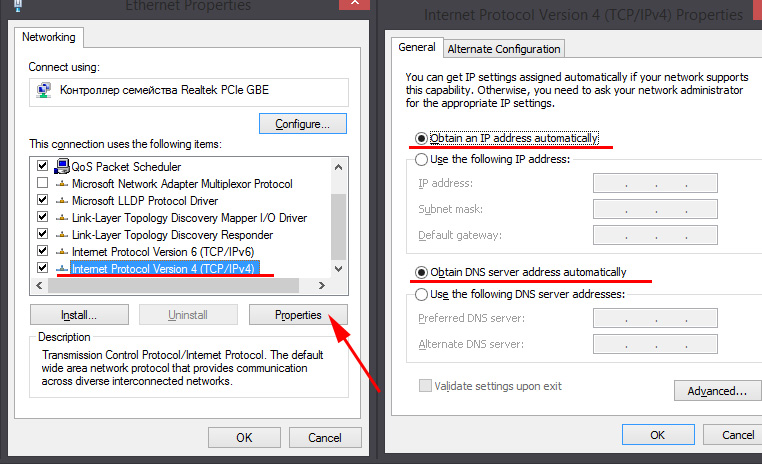The width and height of the screenshot is (762, 464).
Task: Click the items list scroll right arrow
Action: (322, 286)
